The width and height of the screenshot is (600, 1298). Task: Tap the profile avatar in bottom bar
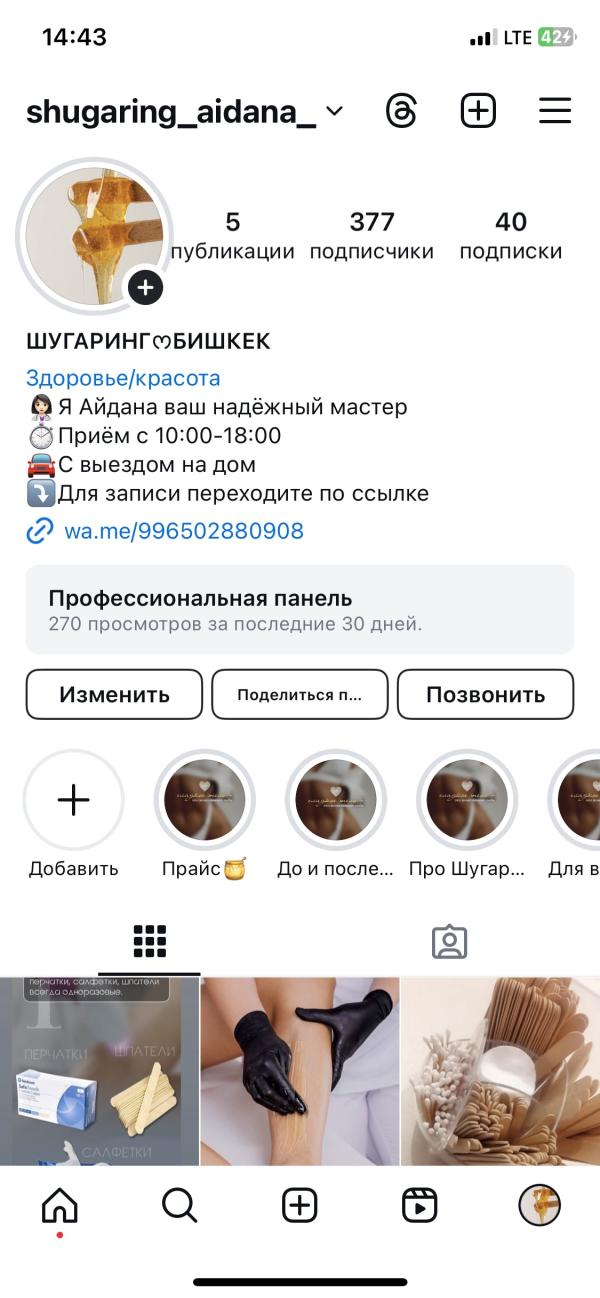tap(539, 1206)
